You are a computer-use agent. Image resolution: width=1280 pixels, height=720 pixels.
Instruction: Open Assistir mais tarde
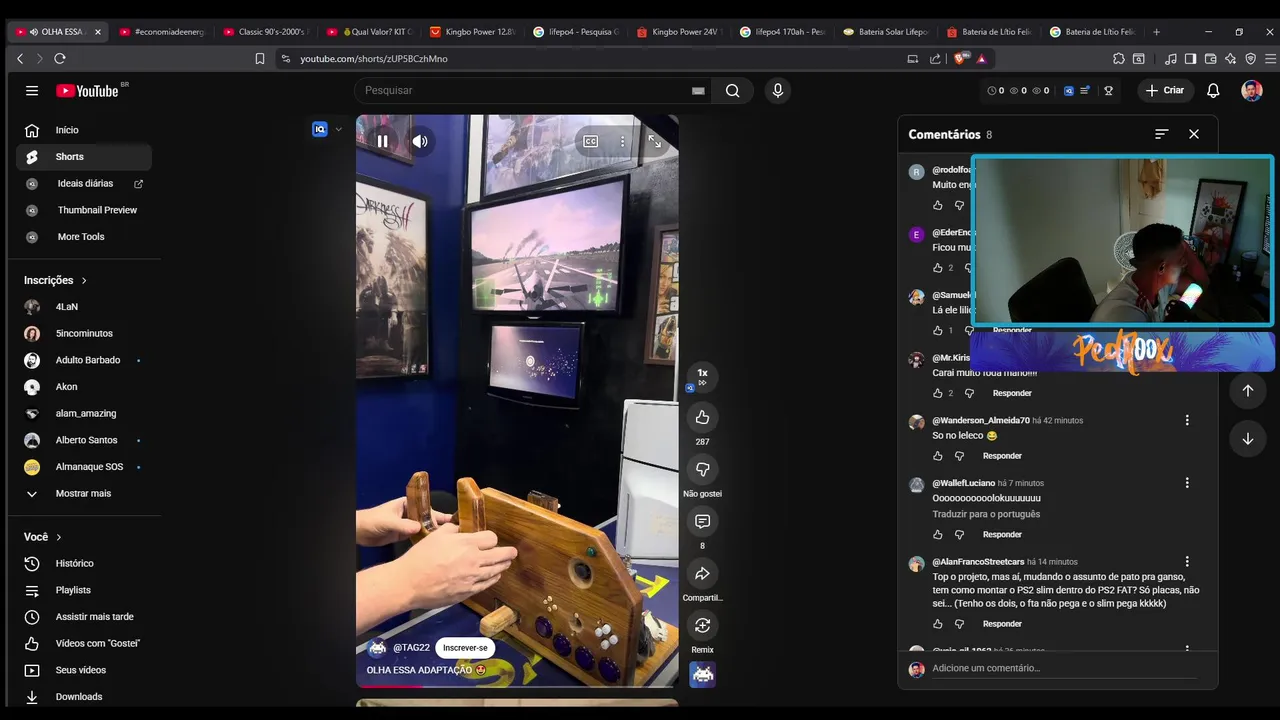coord(84,617)
